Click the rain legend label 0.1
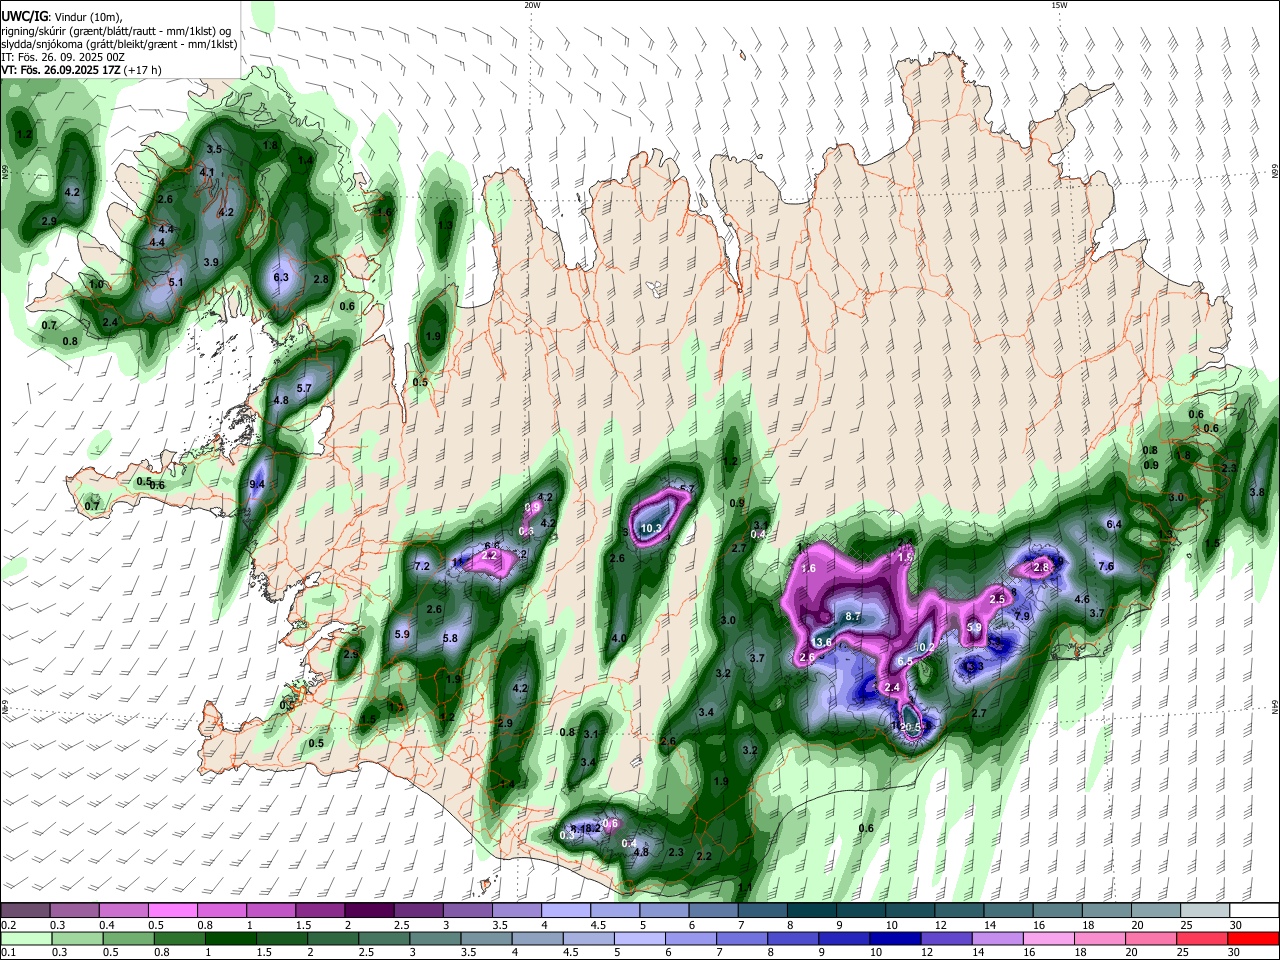Image resolution: width=1280 pixels, height=960 pixels. click(9, 953)
